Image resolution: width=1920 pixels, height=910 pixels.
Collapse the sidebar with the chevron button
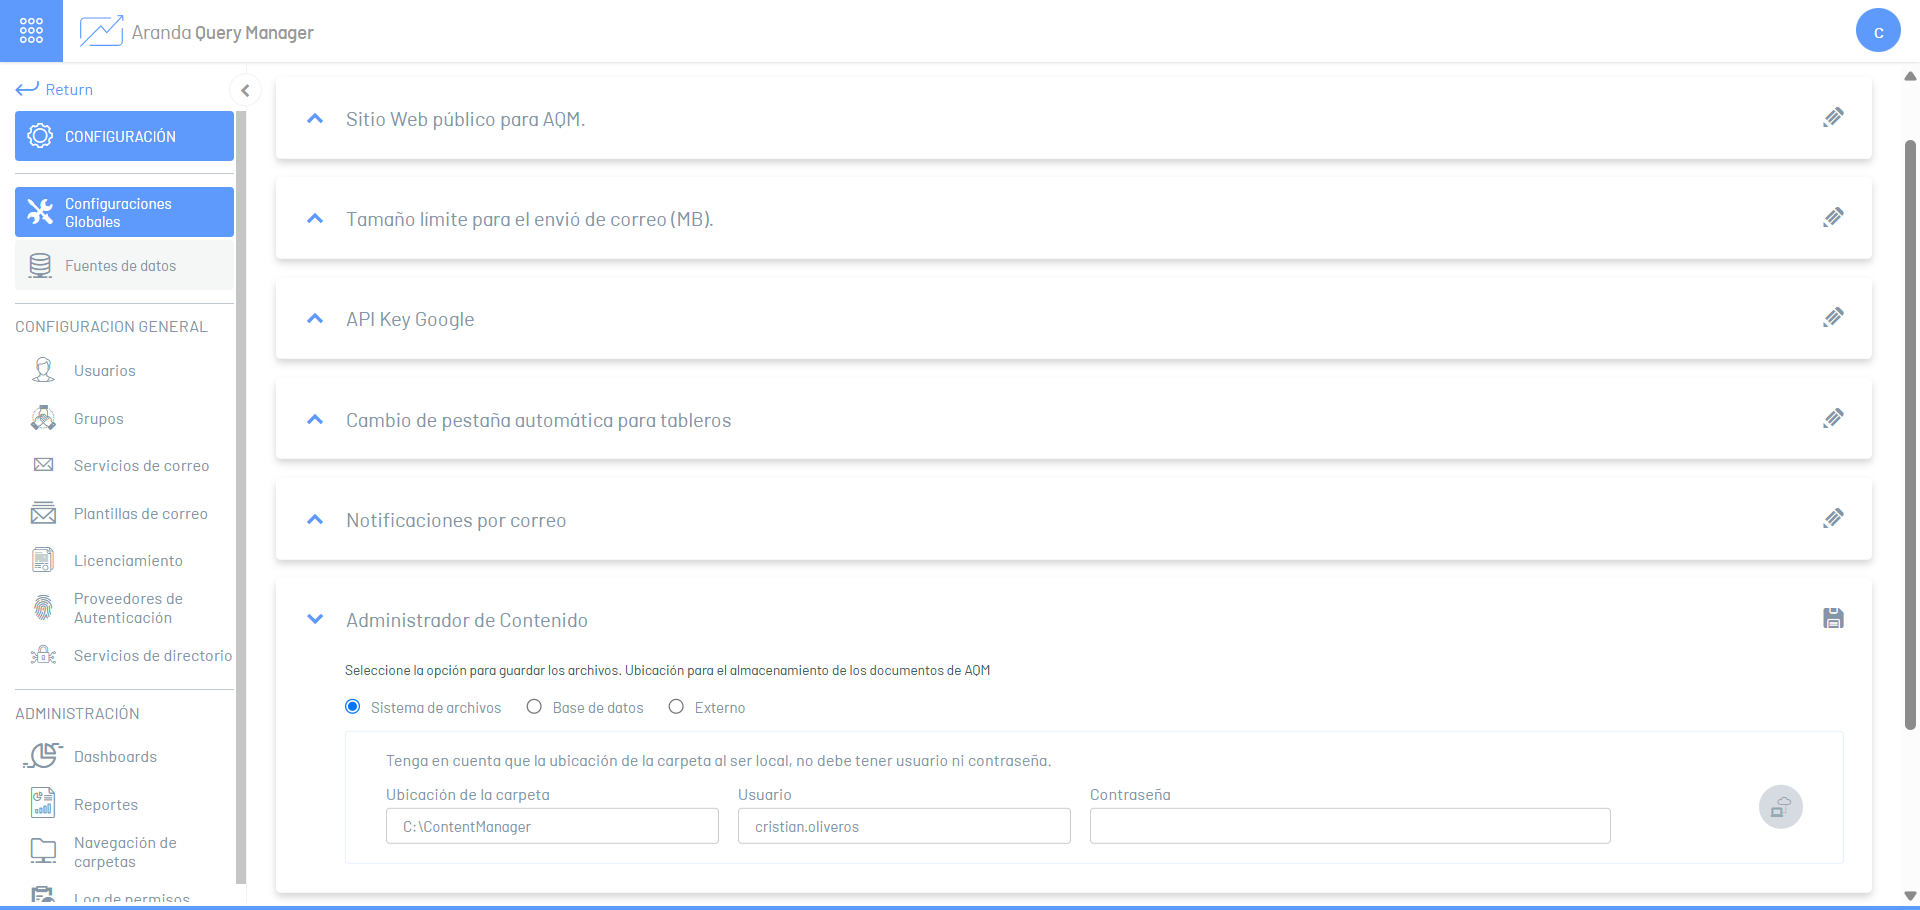pos(245,90)
